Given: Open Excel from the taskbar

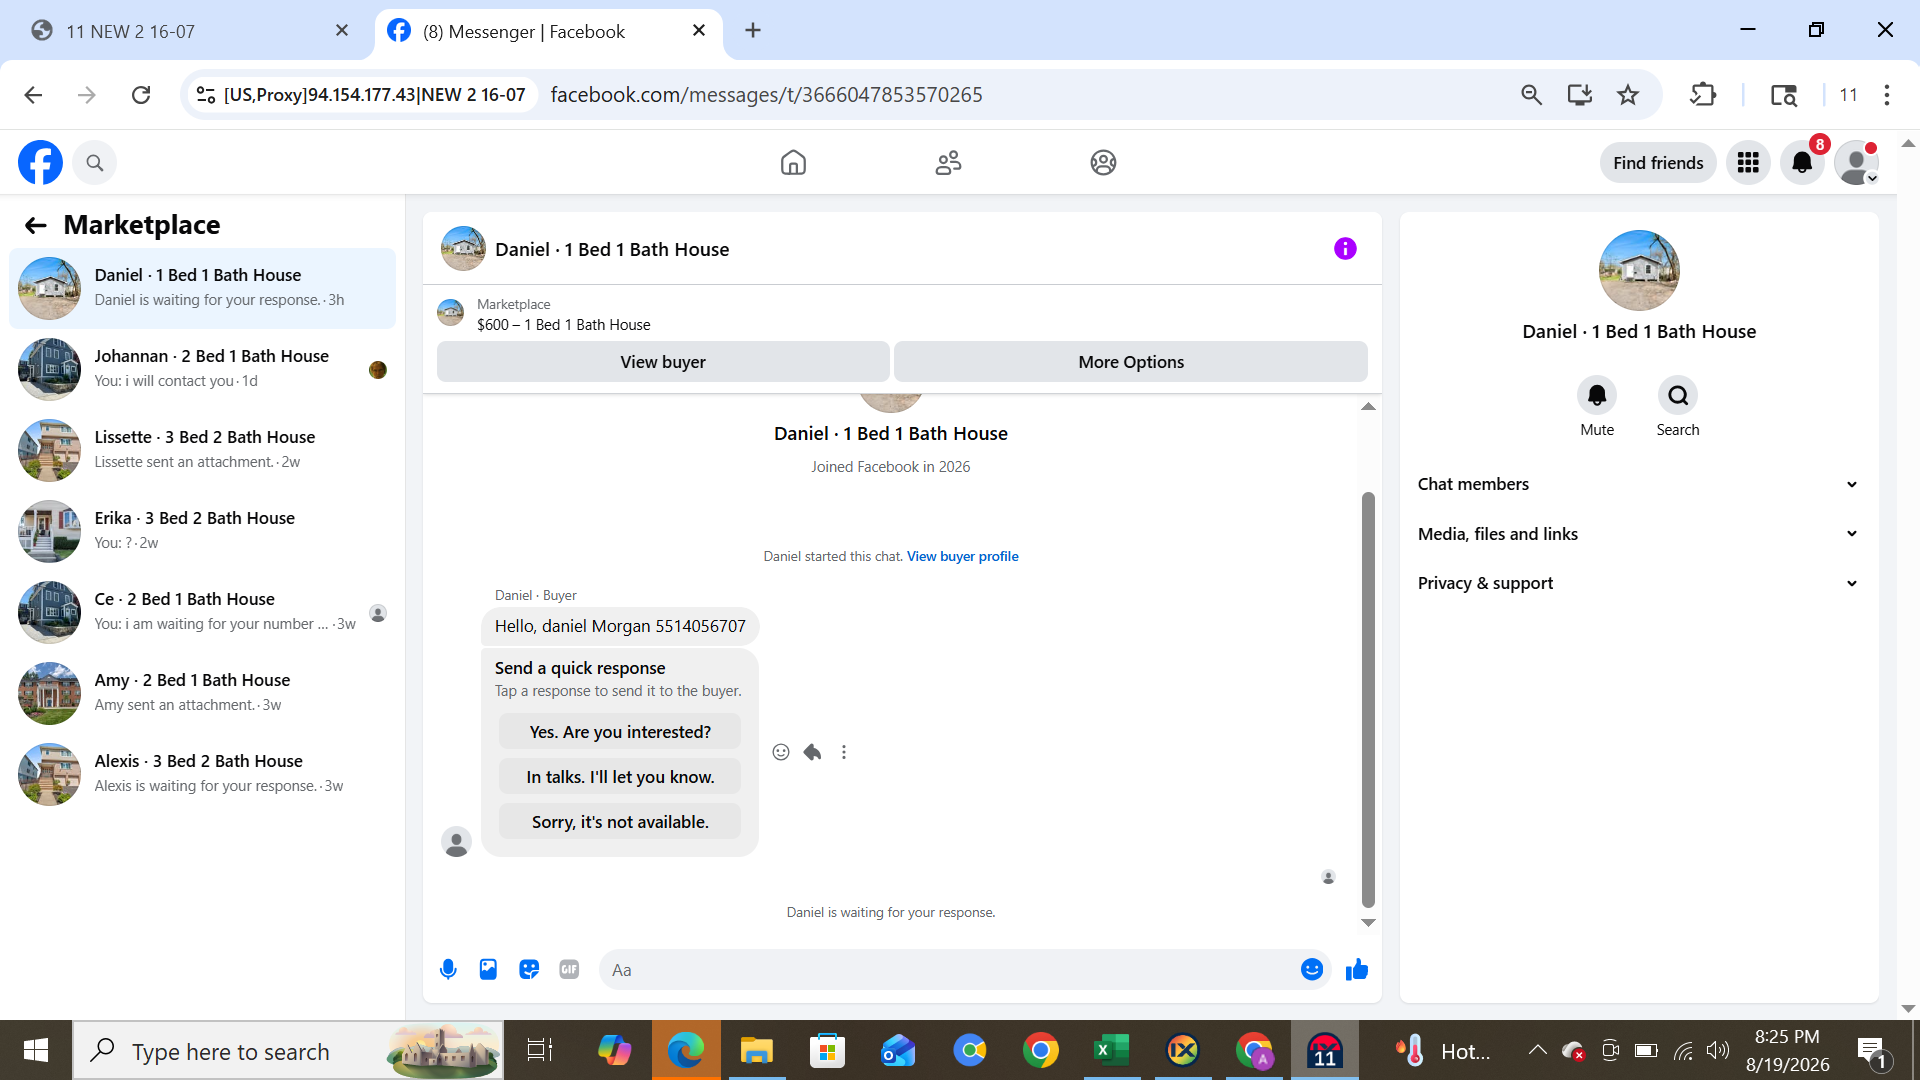Looking at the screenshot, I should 1111,1050.
